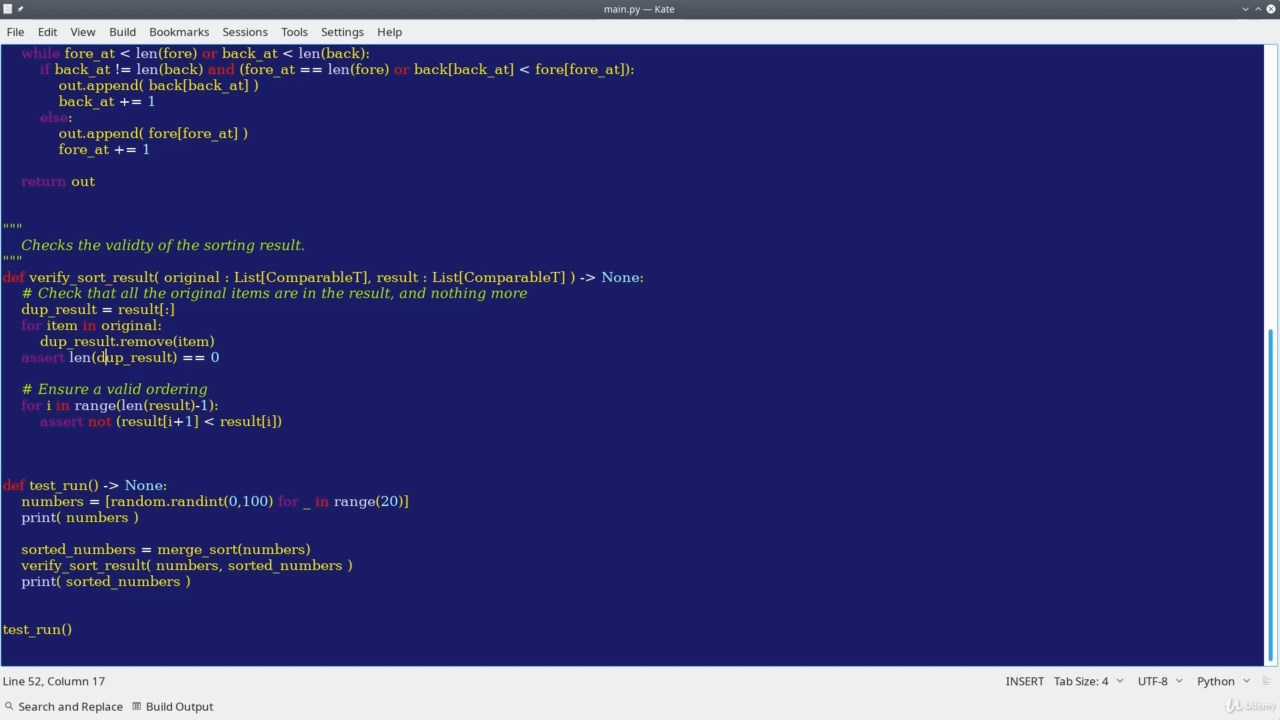Open the Settings menu
This screenshot has width=1280, height=720.
pos(342,32)
